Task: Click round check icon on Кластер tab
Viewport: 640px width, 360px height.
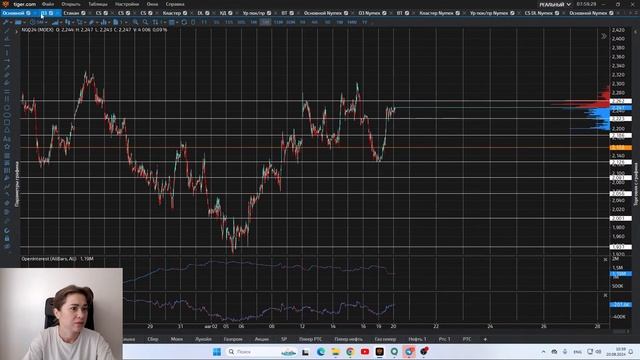Action: click(x=185, y=13)
